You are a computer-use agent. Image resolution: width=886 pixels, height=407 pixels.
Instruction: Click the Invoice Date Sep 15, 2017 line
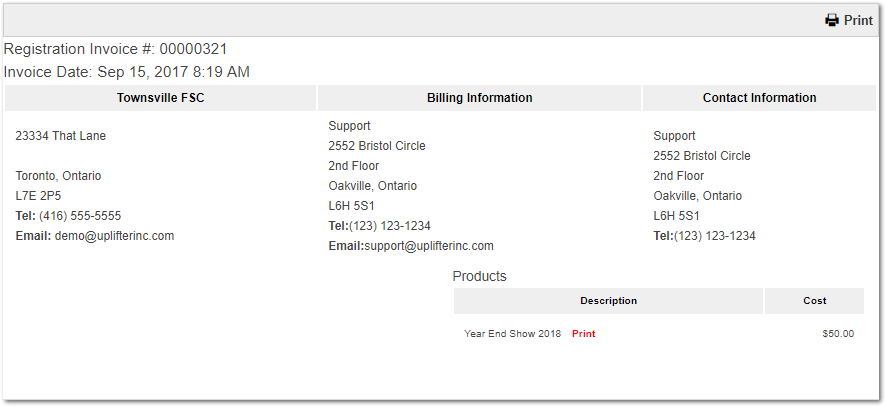click(x=127, y=72)
